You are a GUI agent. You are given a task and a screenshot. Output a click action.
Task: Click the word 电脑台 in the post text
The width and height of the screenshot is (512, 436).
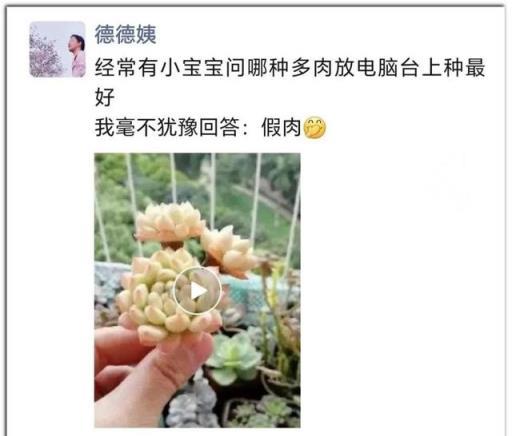click(387, 68)
